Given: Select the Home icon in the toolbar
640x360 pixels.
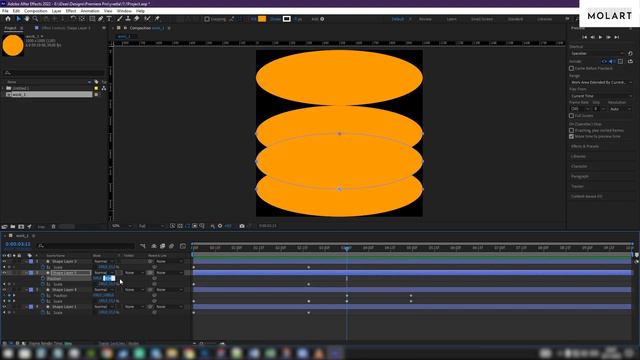Looking at the screenshot, I should click(x=8, y=19).
